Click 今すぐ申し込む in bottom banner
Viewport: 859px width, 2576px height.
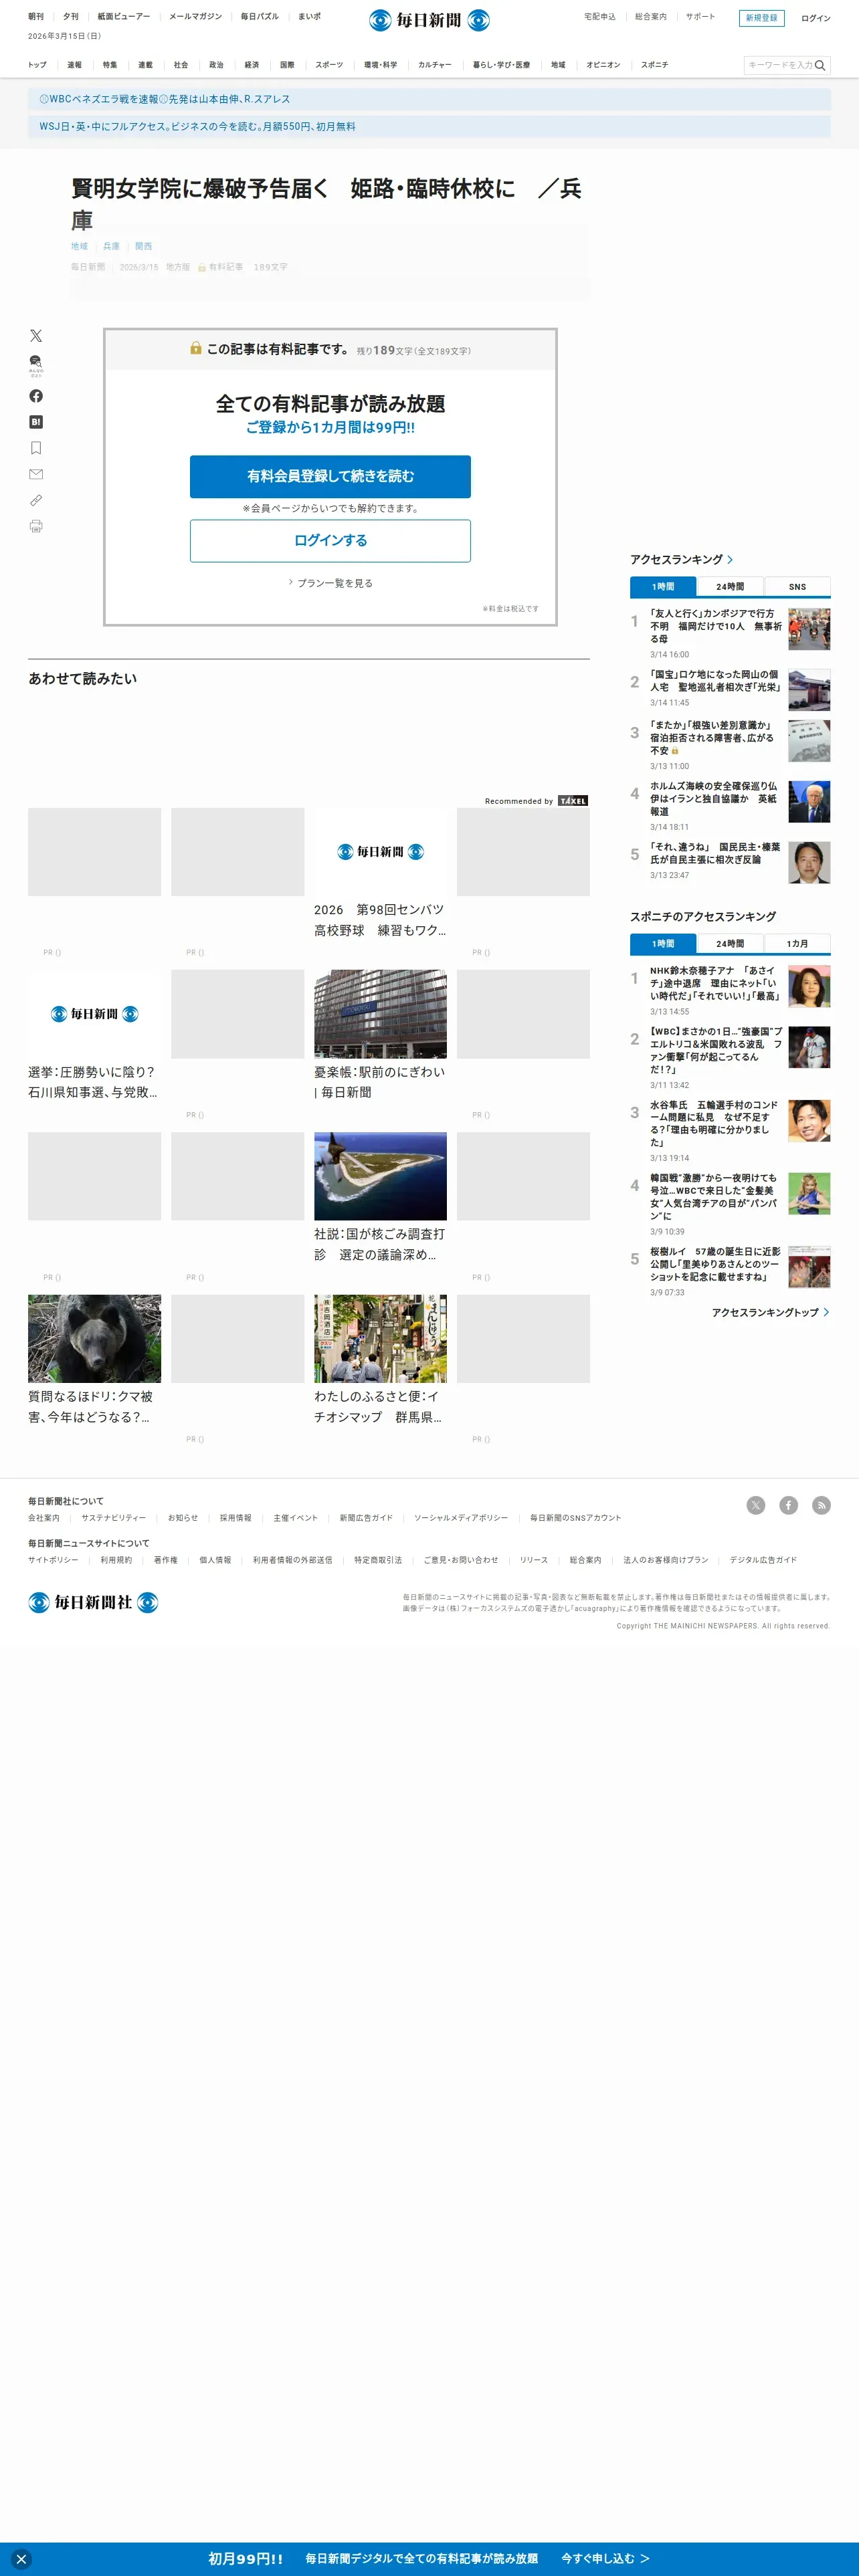tap(605, 2559)
